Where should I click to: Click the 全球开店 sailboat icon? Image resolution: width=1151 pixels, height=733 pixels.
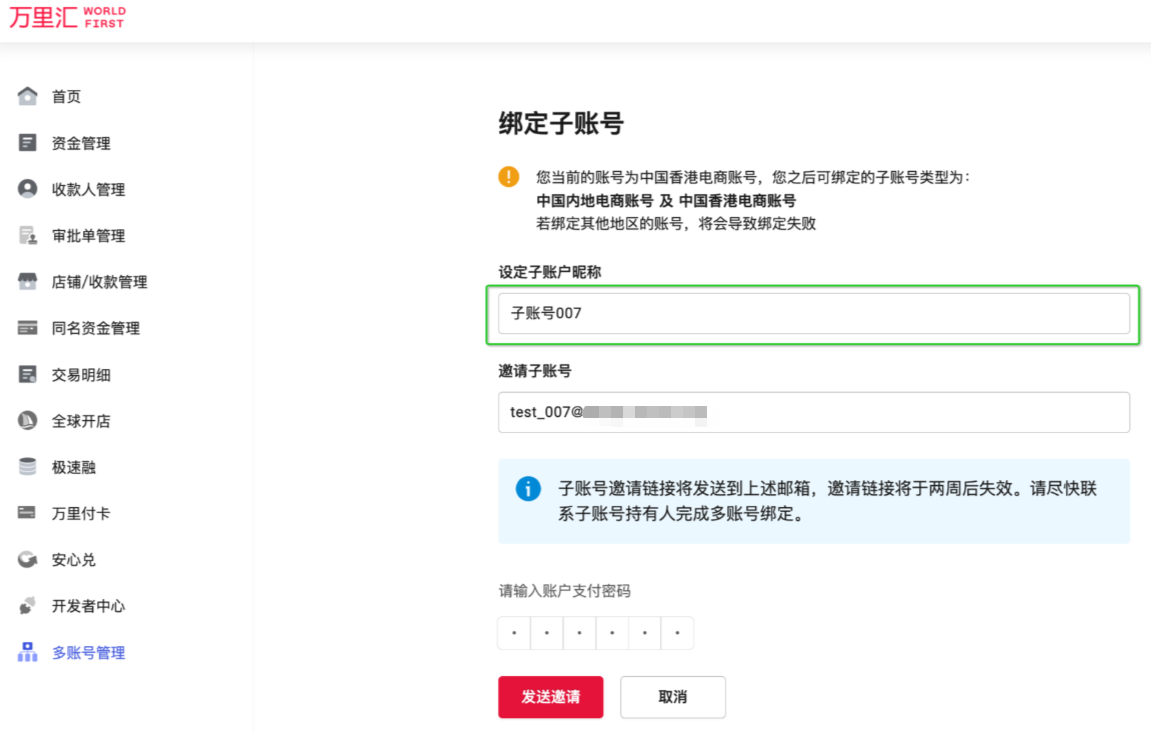click(28, 421)
